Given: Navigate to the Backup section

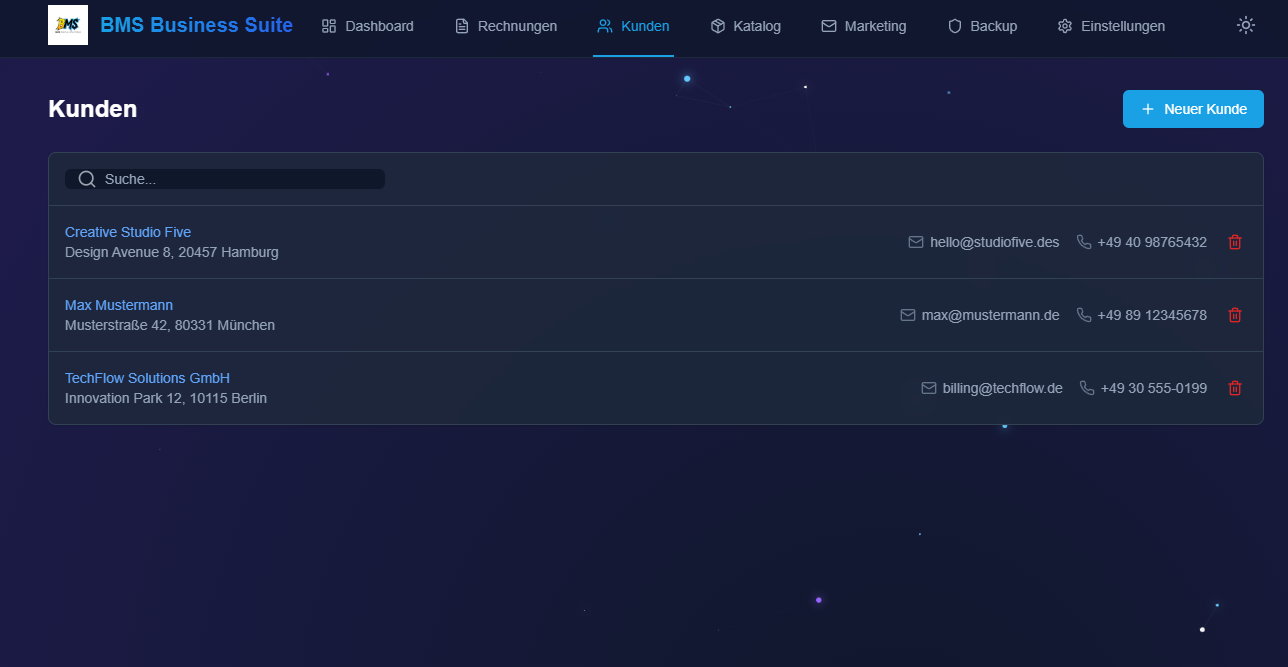Looking at the screenshot, I should click(x=982, y=27).
